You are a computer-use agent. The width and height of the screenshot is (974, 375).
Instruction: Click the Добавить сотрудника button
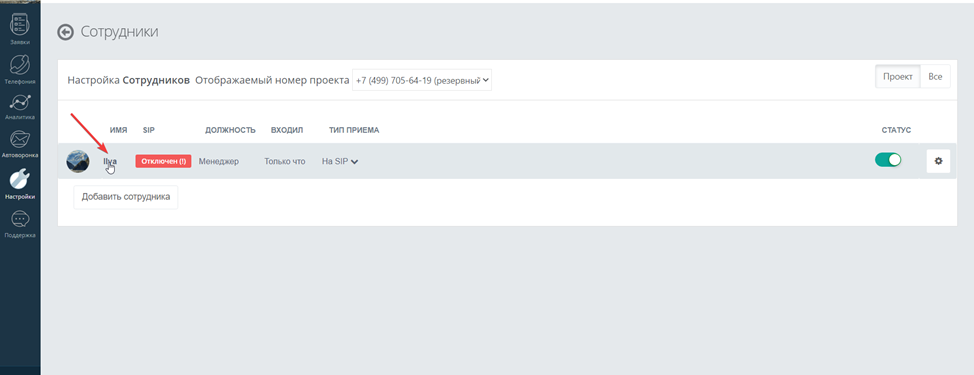coord(125,197)
